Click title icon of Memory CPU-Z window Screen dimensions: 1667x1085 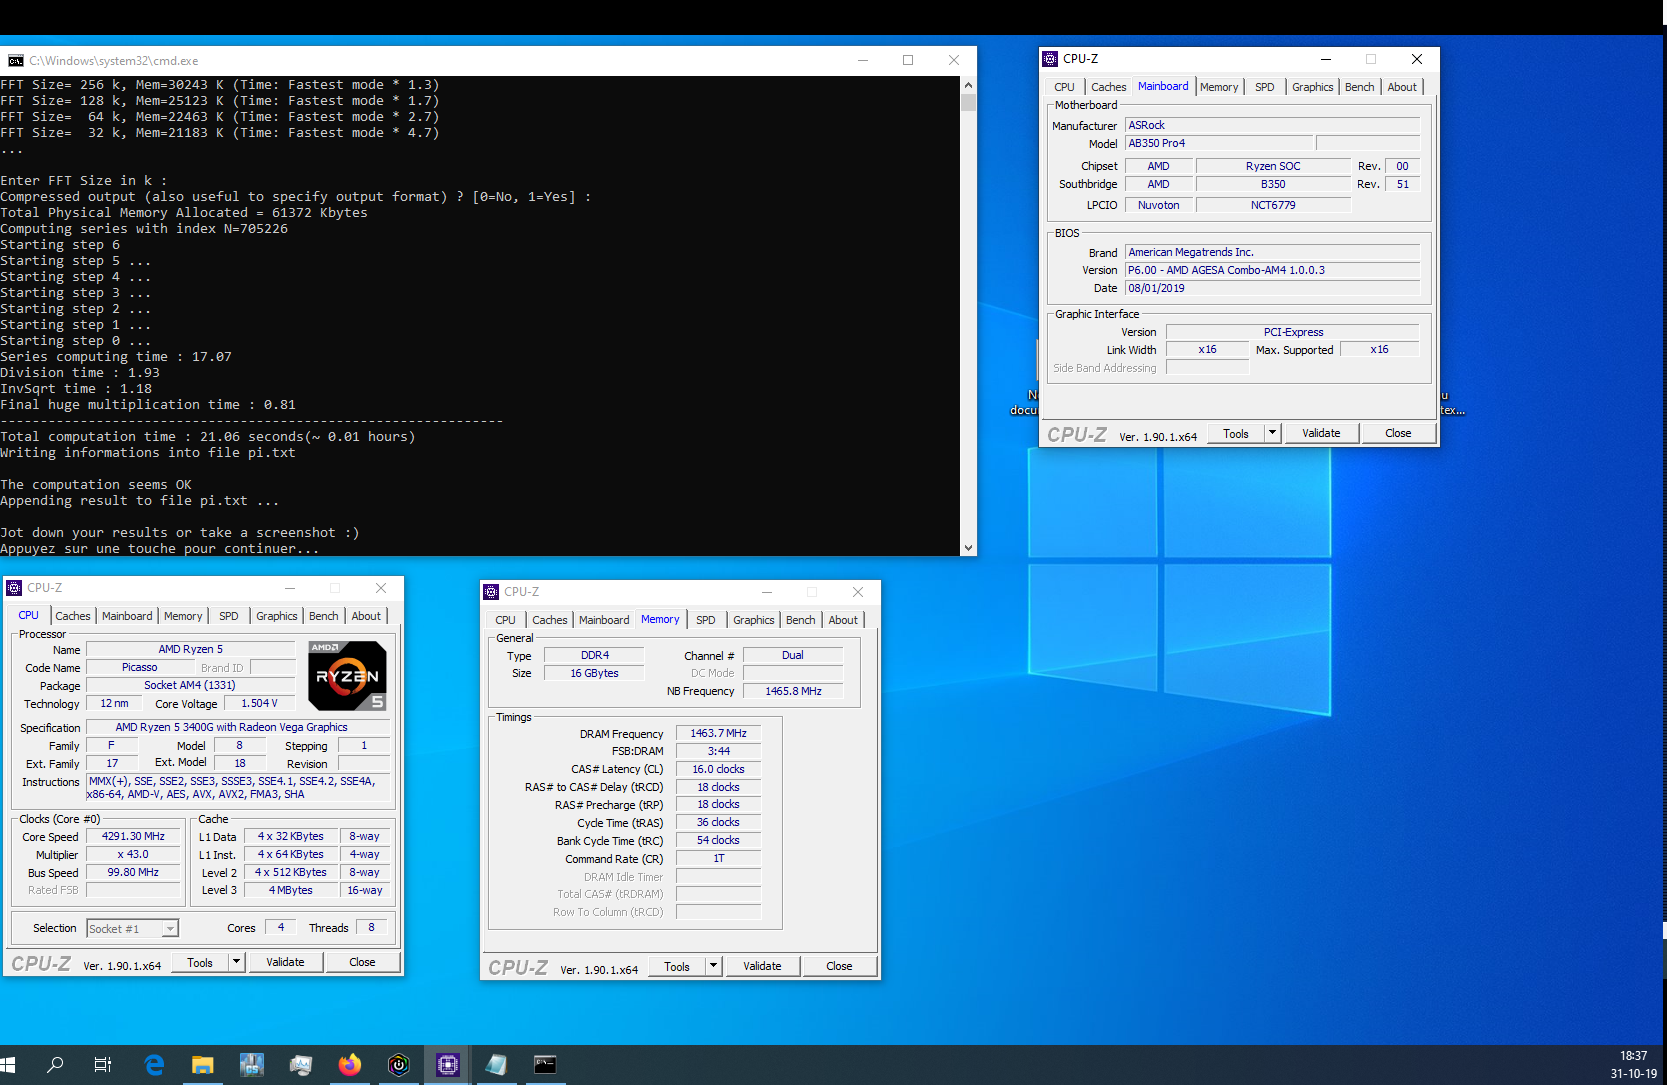(491, 592)
